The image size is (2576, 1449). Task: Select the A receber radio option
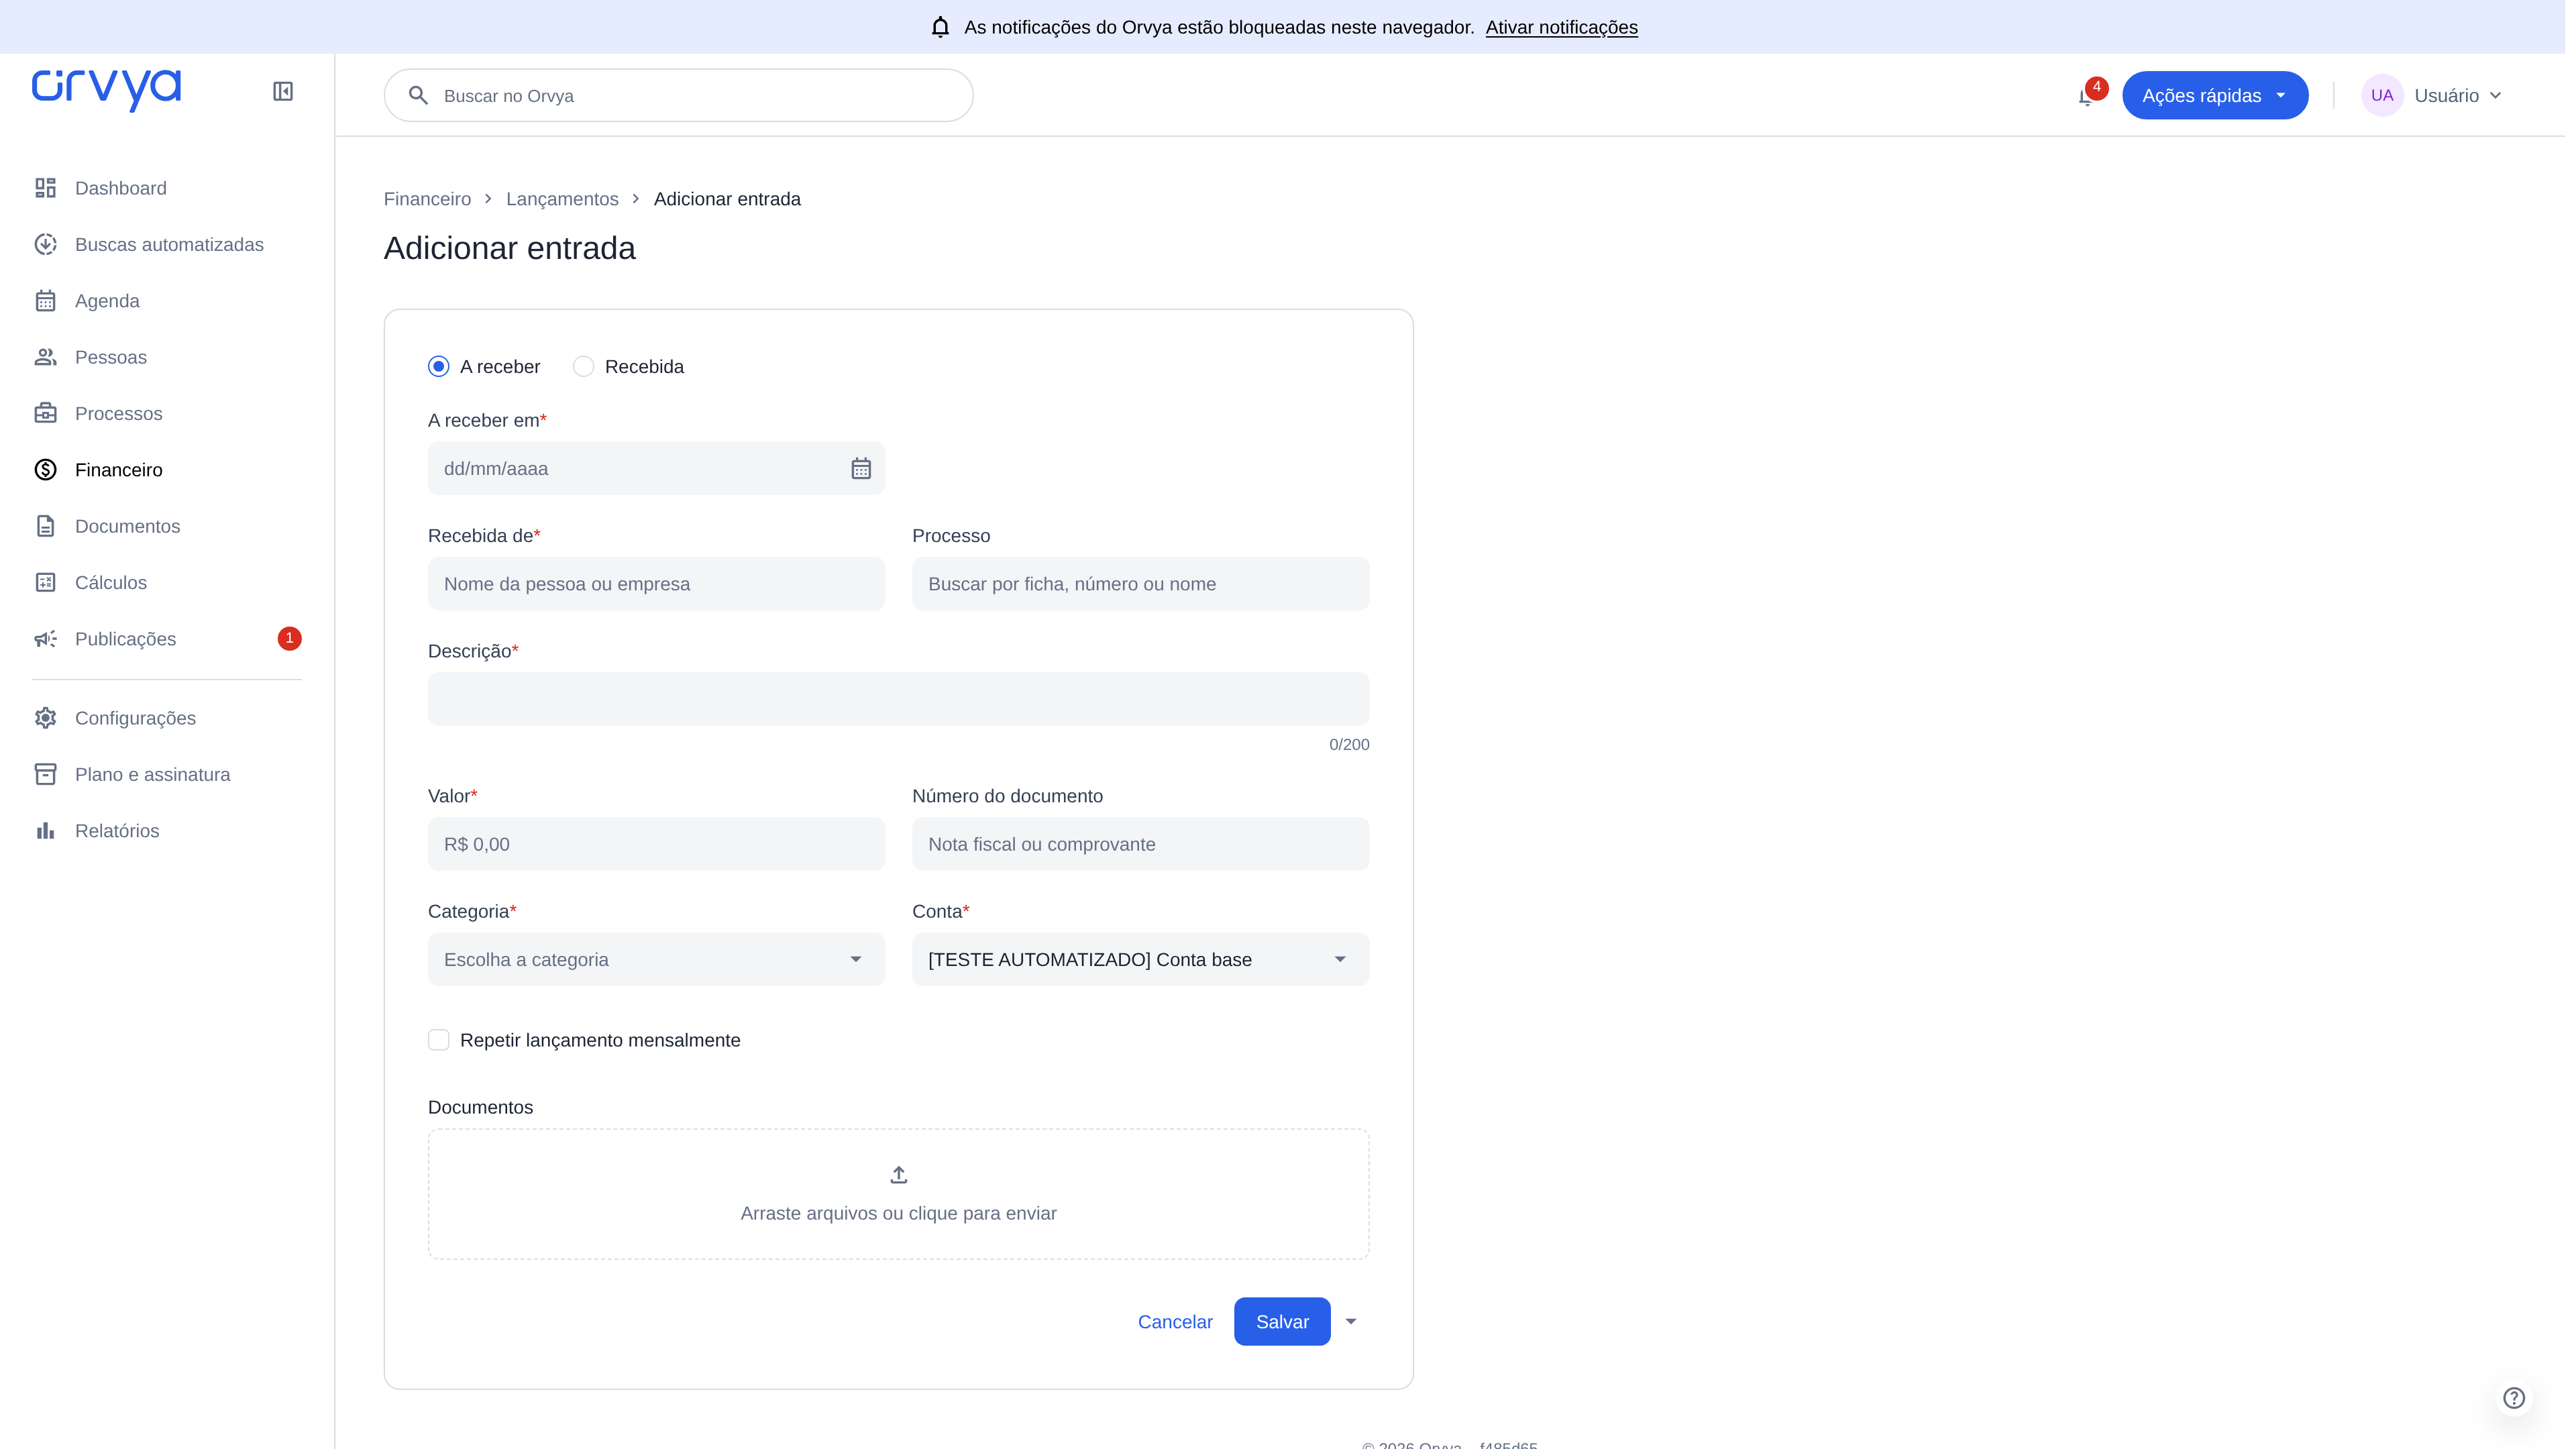438,366
